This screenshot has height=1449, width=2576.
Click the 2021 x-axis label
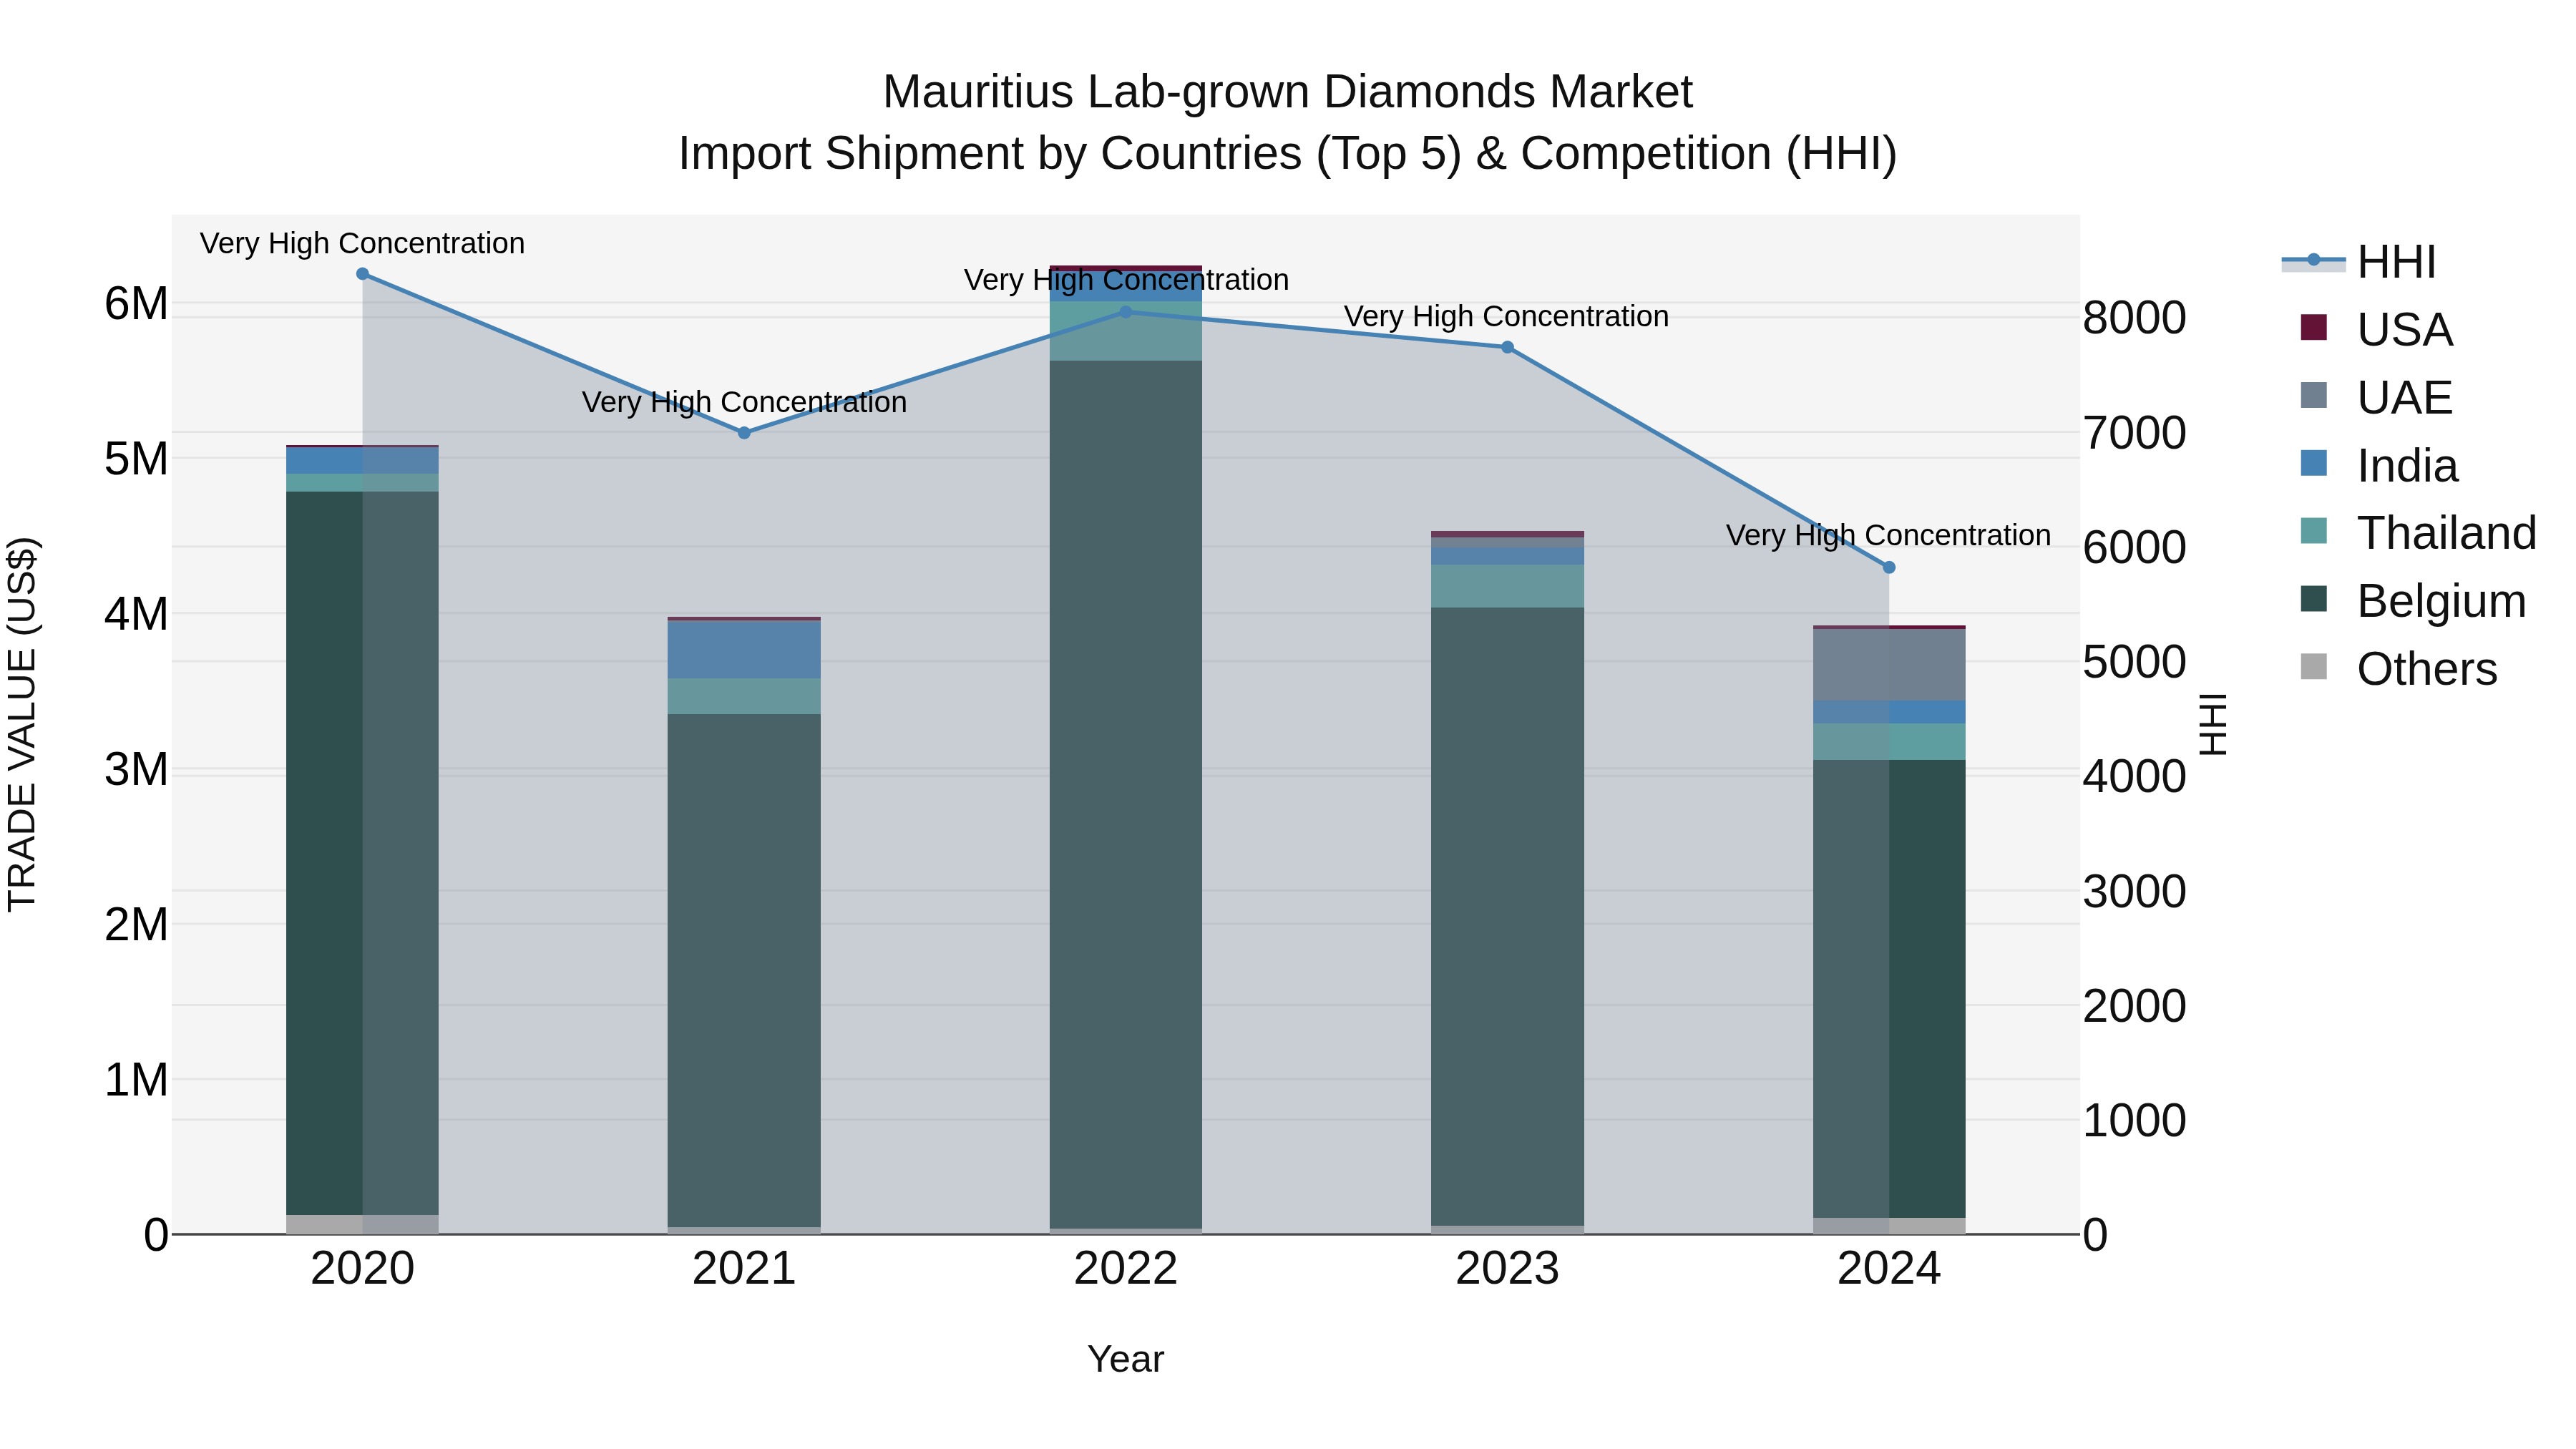744,1269
